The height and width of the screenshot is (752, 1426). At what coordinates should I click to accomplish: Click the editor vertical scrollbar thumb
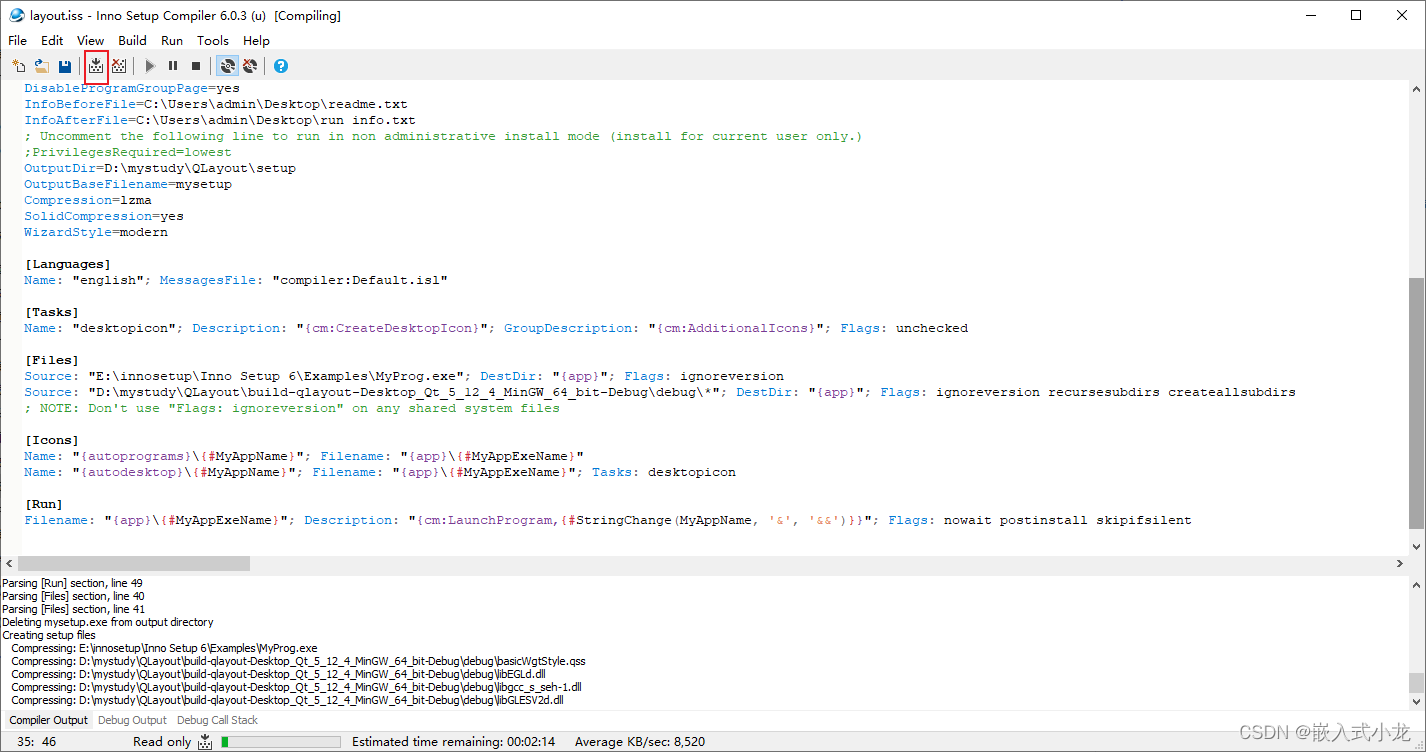click(x=1416, y=403)
